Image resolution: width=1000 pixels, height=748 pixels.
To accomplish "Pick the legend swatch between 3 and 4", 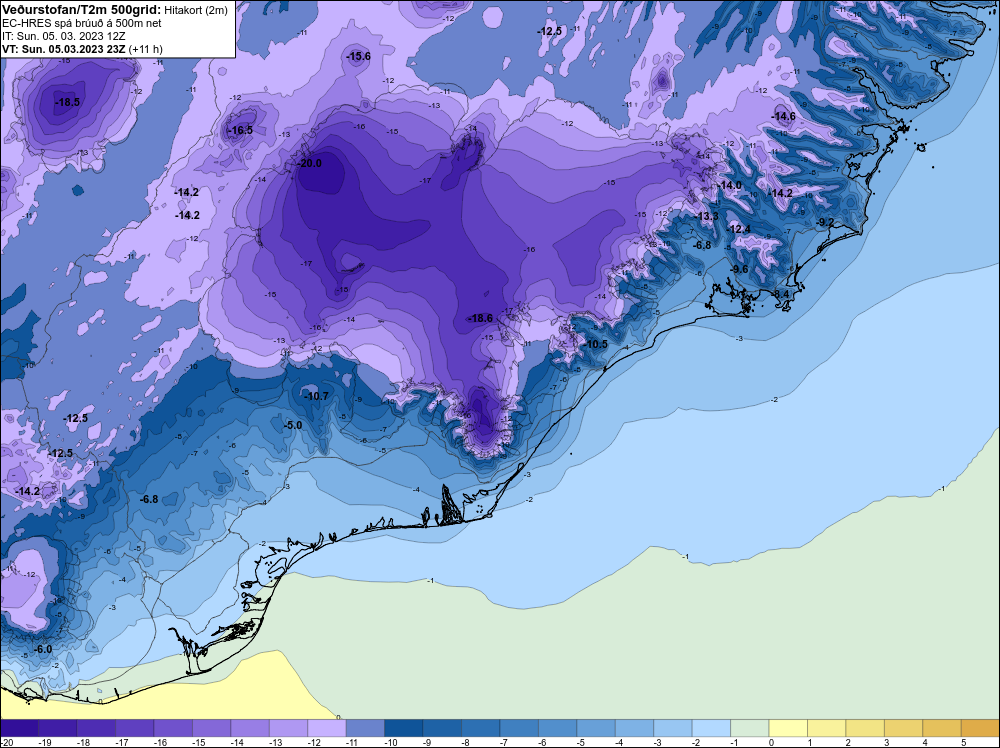I will coord(904,728).
